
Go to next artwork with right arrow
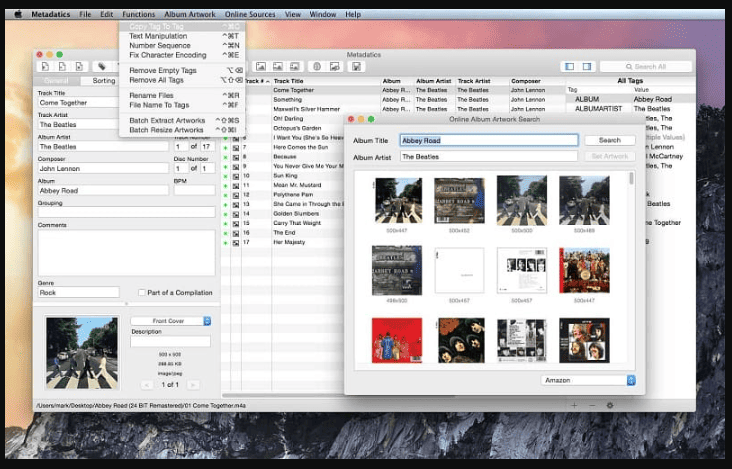(193, 385)
